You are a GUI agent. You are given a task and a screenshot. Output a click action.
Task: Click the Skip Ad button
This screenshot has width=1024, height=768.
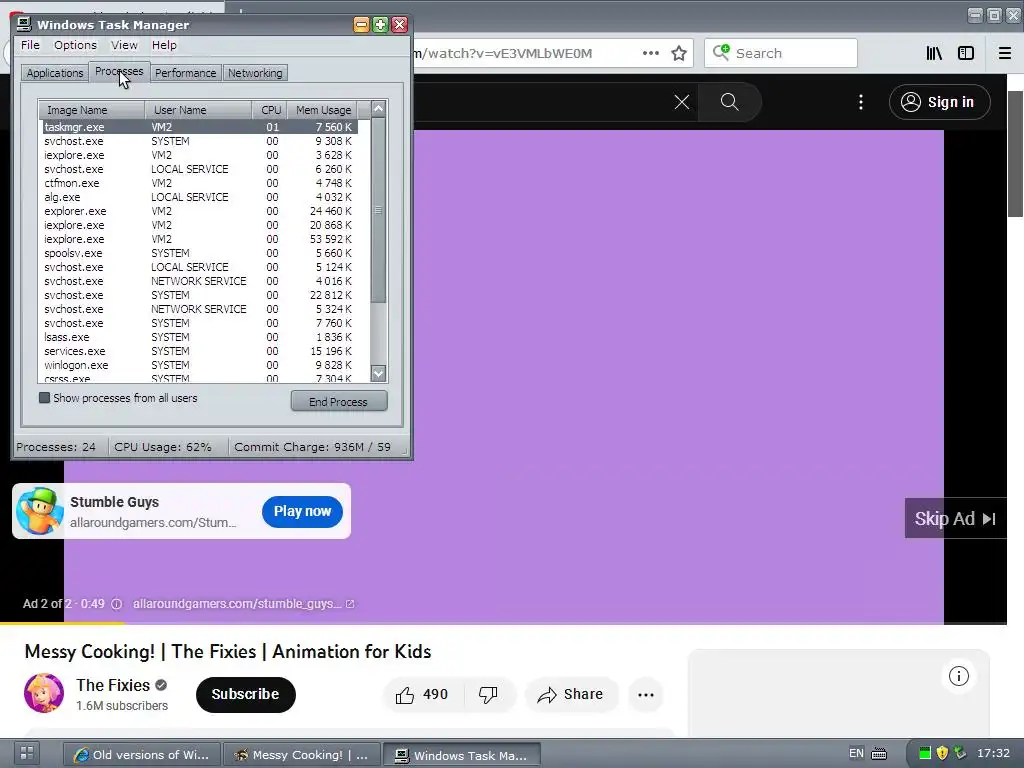[955, 519]
